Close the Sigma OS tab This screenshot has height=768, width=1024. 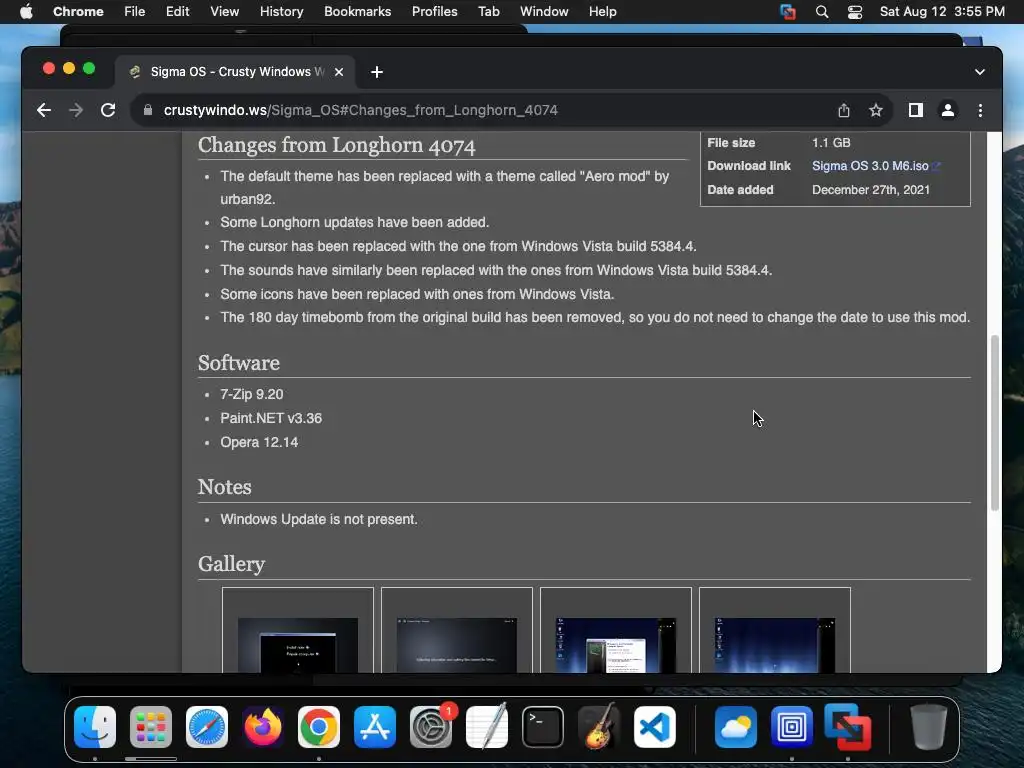[x=339, y=72]
